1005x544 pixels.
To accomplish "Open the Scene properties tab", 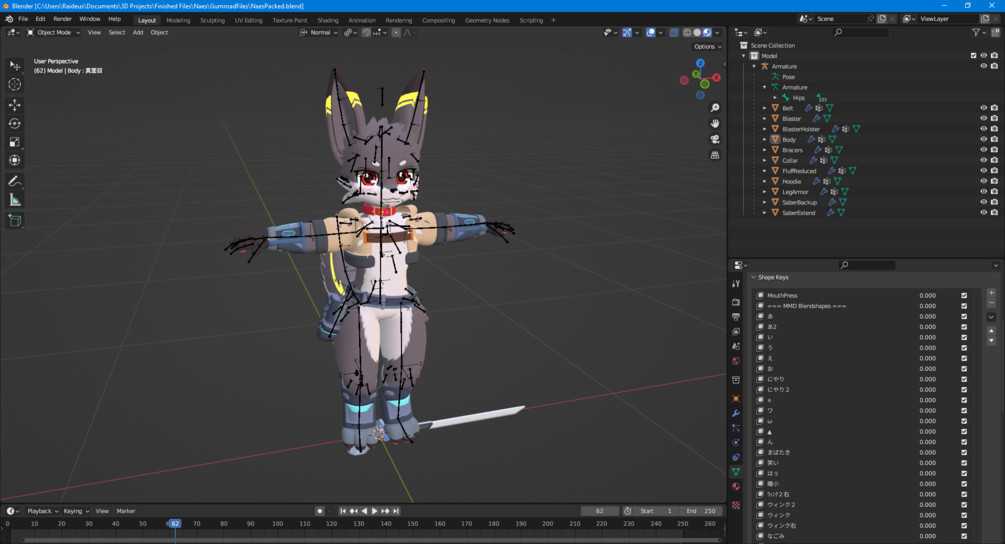I will tap(736, 346).
